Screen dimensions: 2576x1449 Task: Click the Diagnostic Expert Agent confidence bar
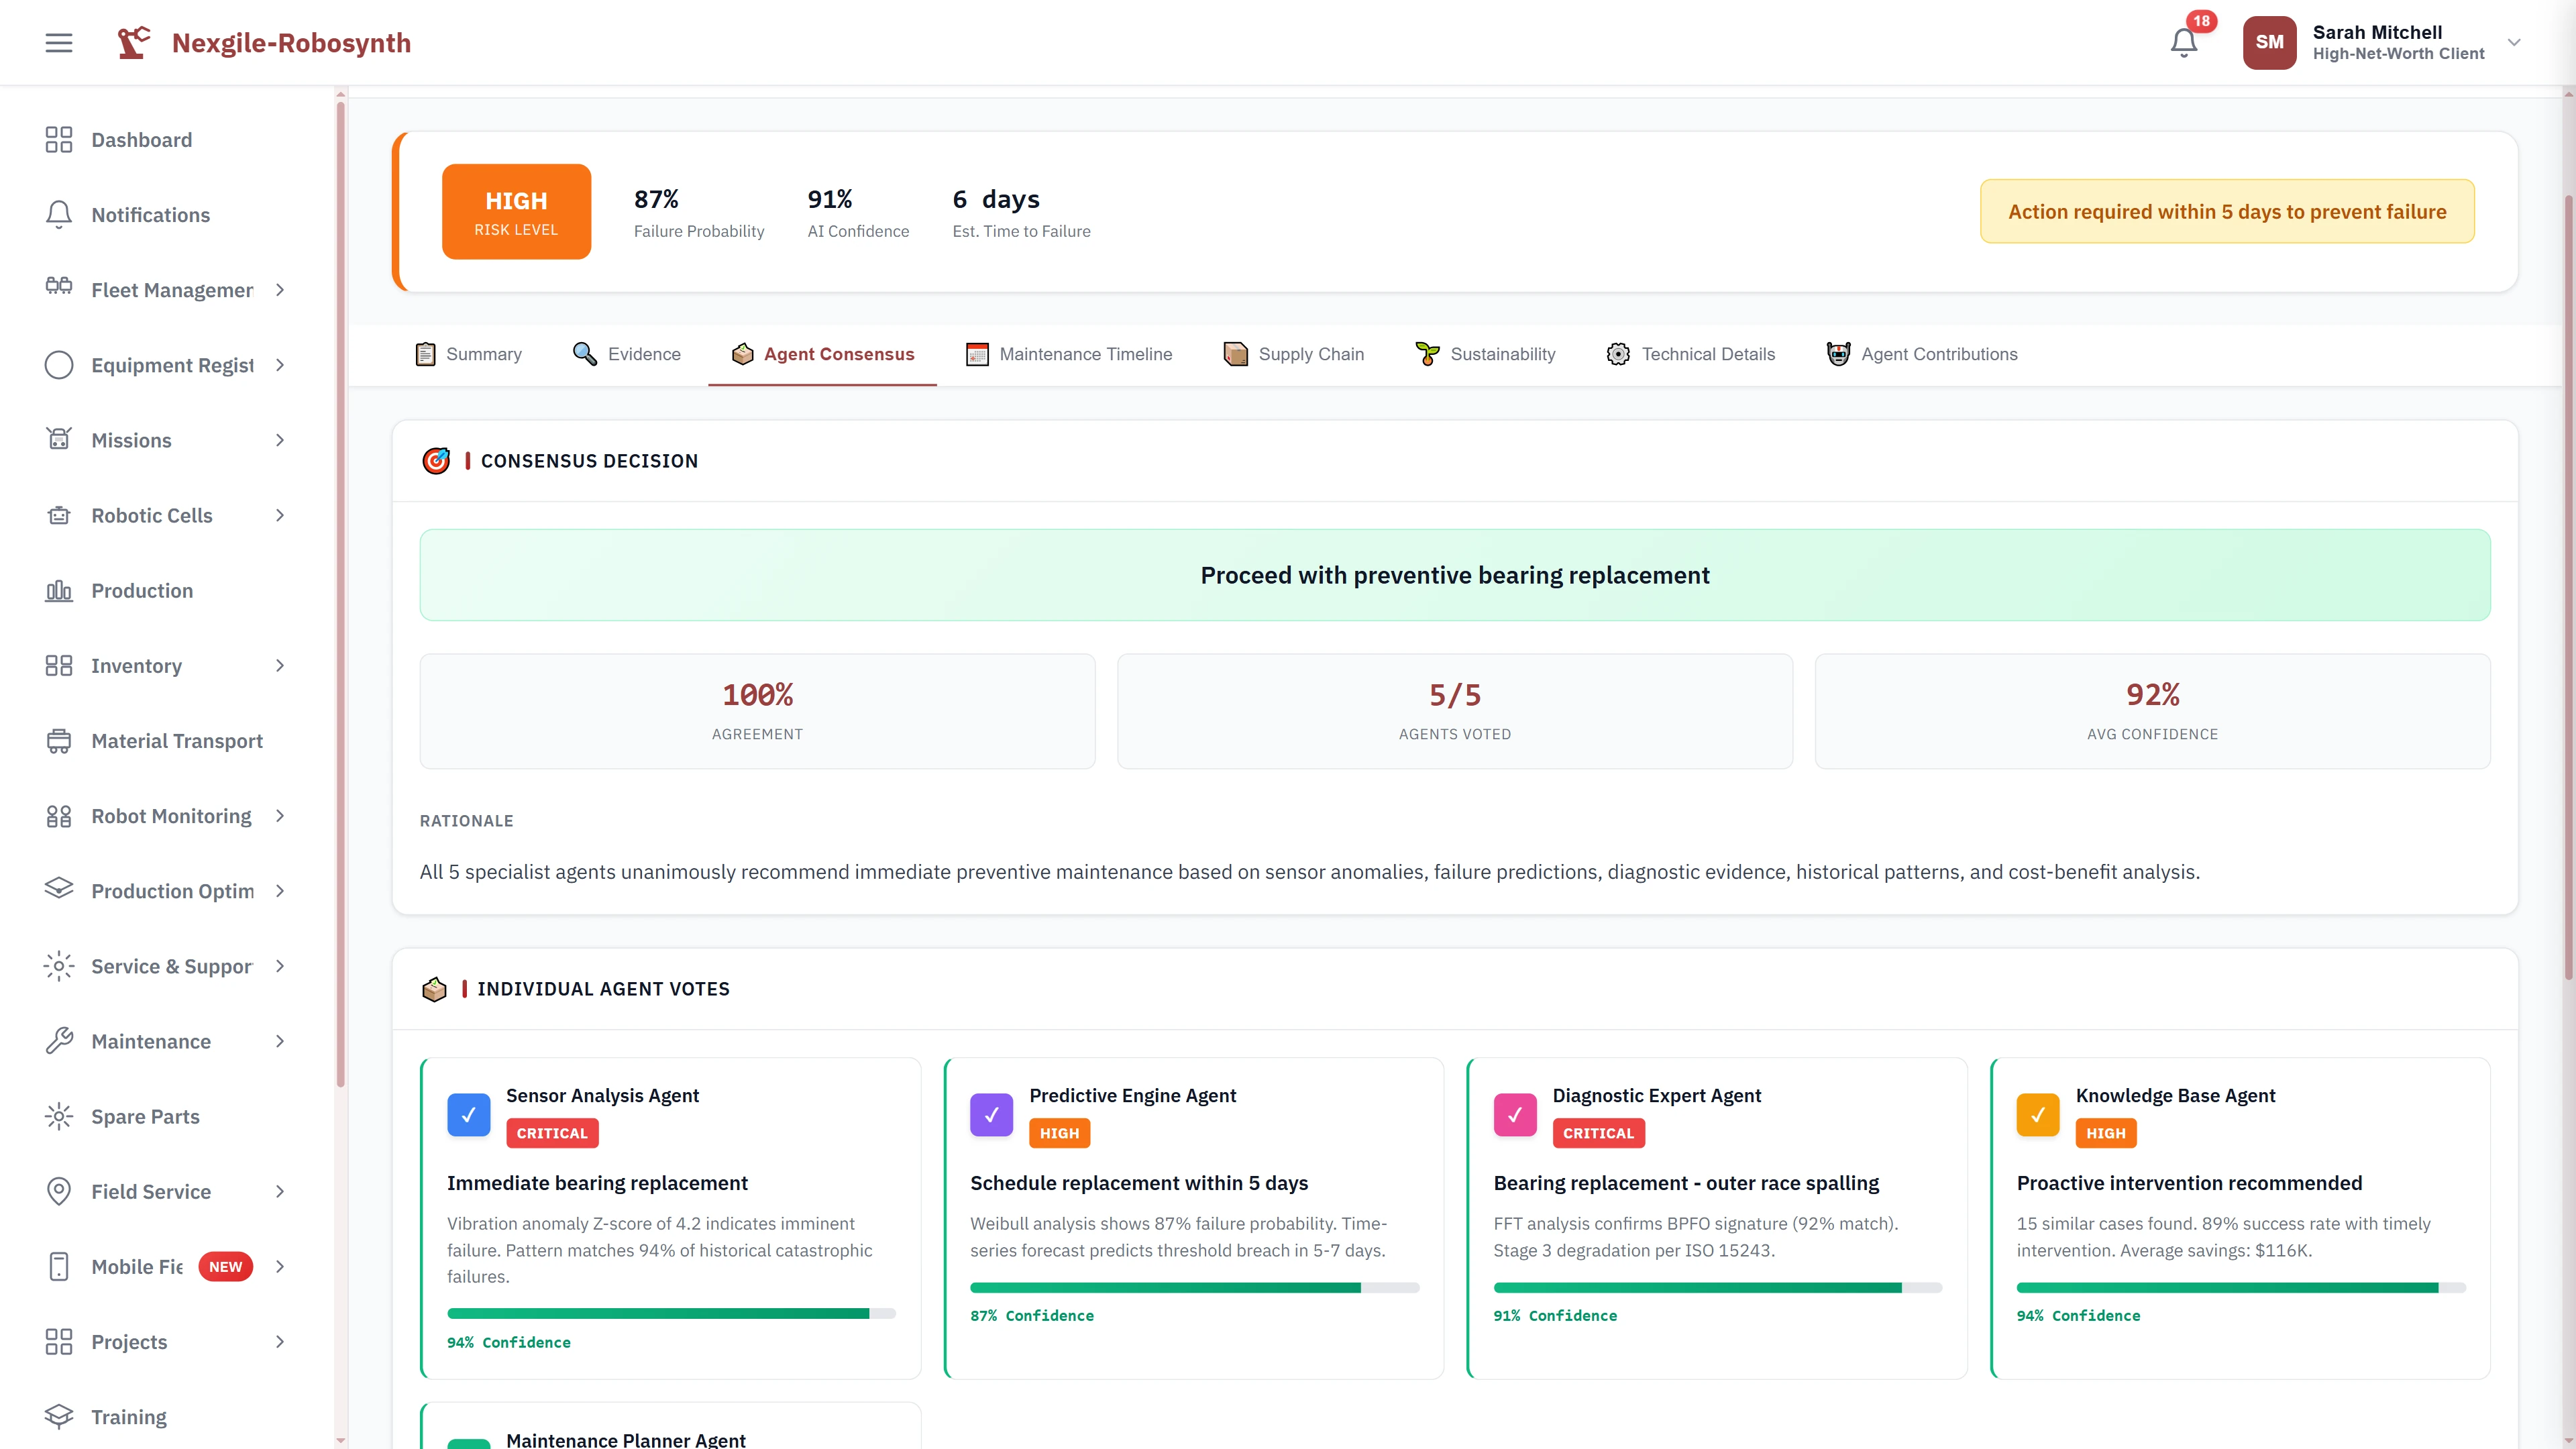click(x=1717, y=1288)
